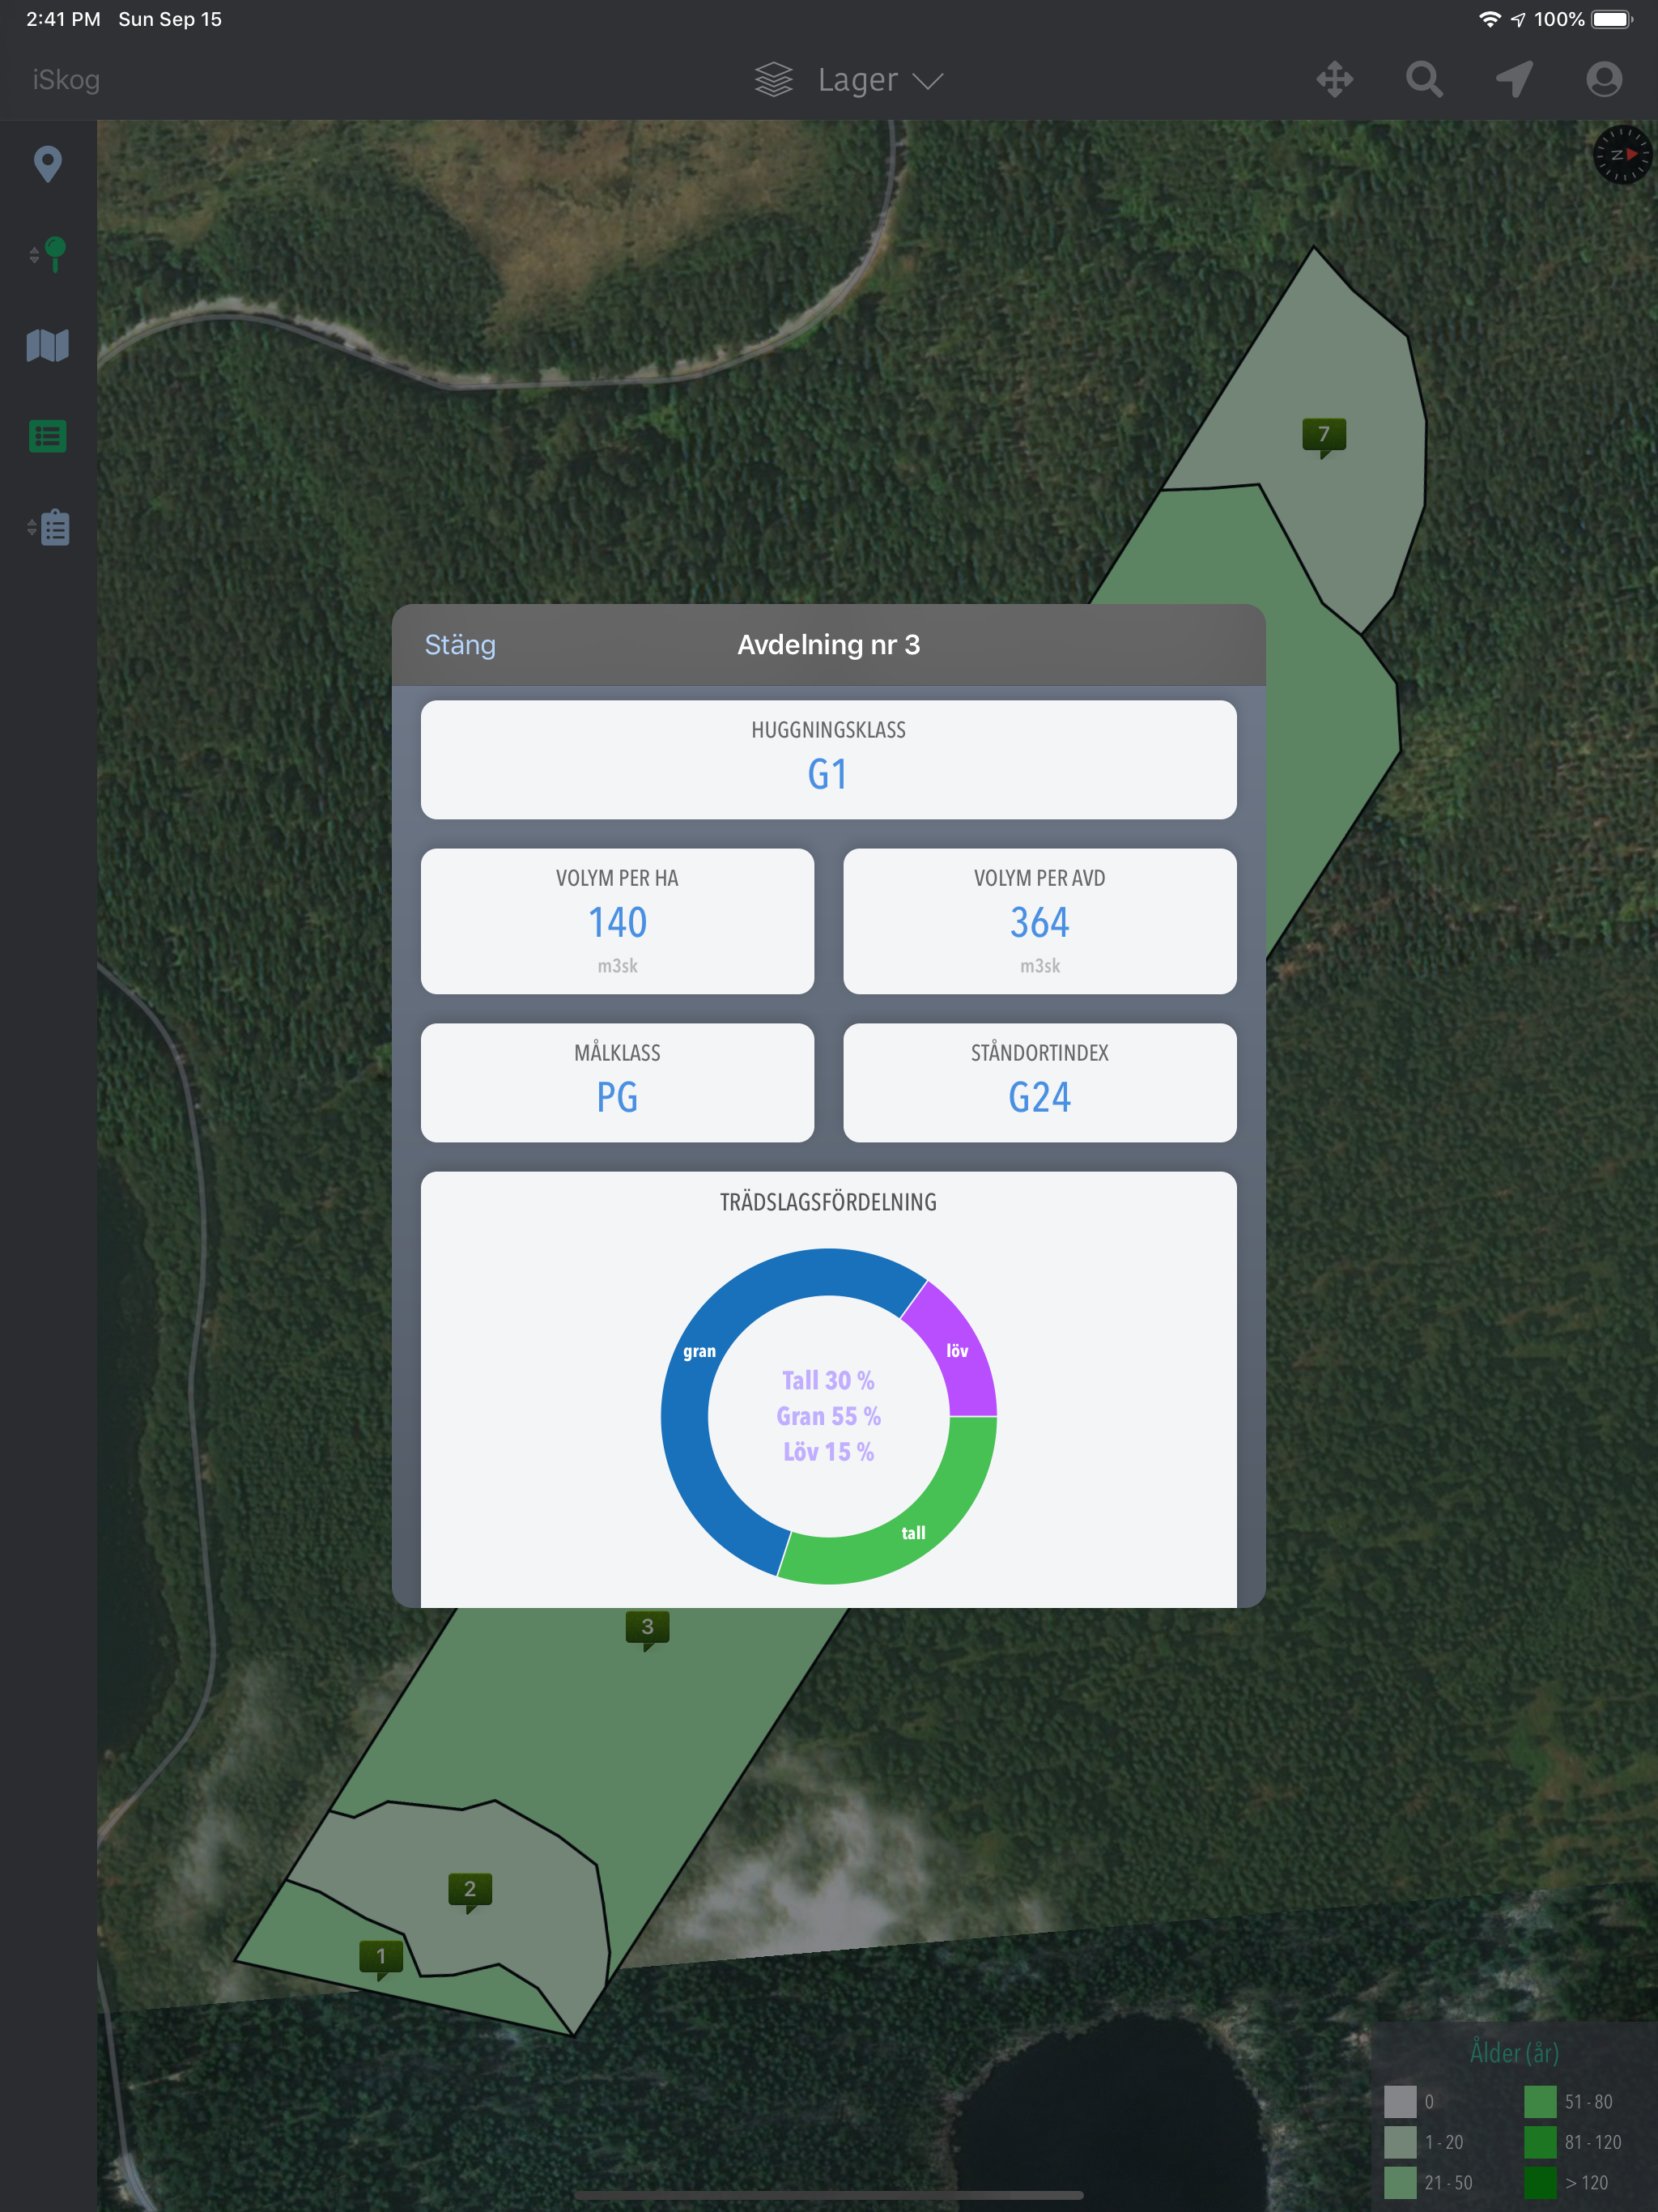Tap the HUGGNINGSKLASS G1 card
This screenshot has width=1658, height=2212.
coord(828,759)
